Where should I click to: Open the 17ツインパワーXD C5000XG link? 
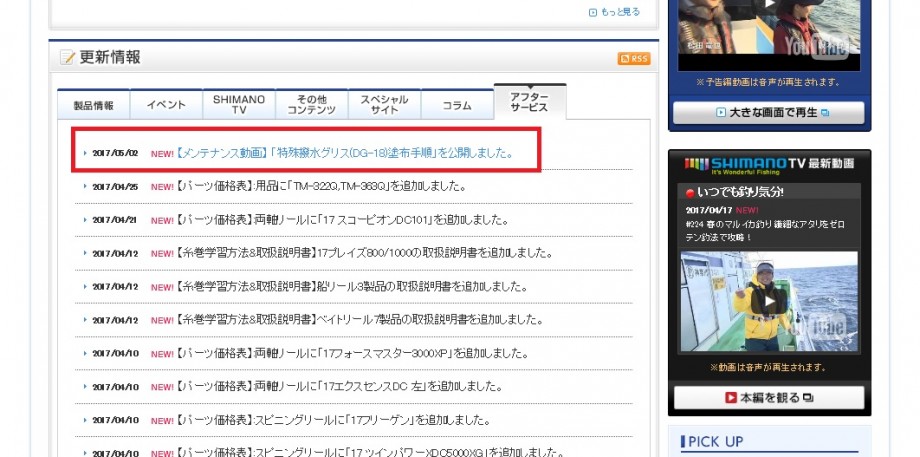[369, 452]
